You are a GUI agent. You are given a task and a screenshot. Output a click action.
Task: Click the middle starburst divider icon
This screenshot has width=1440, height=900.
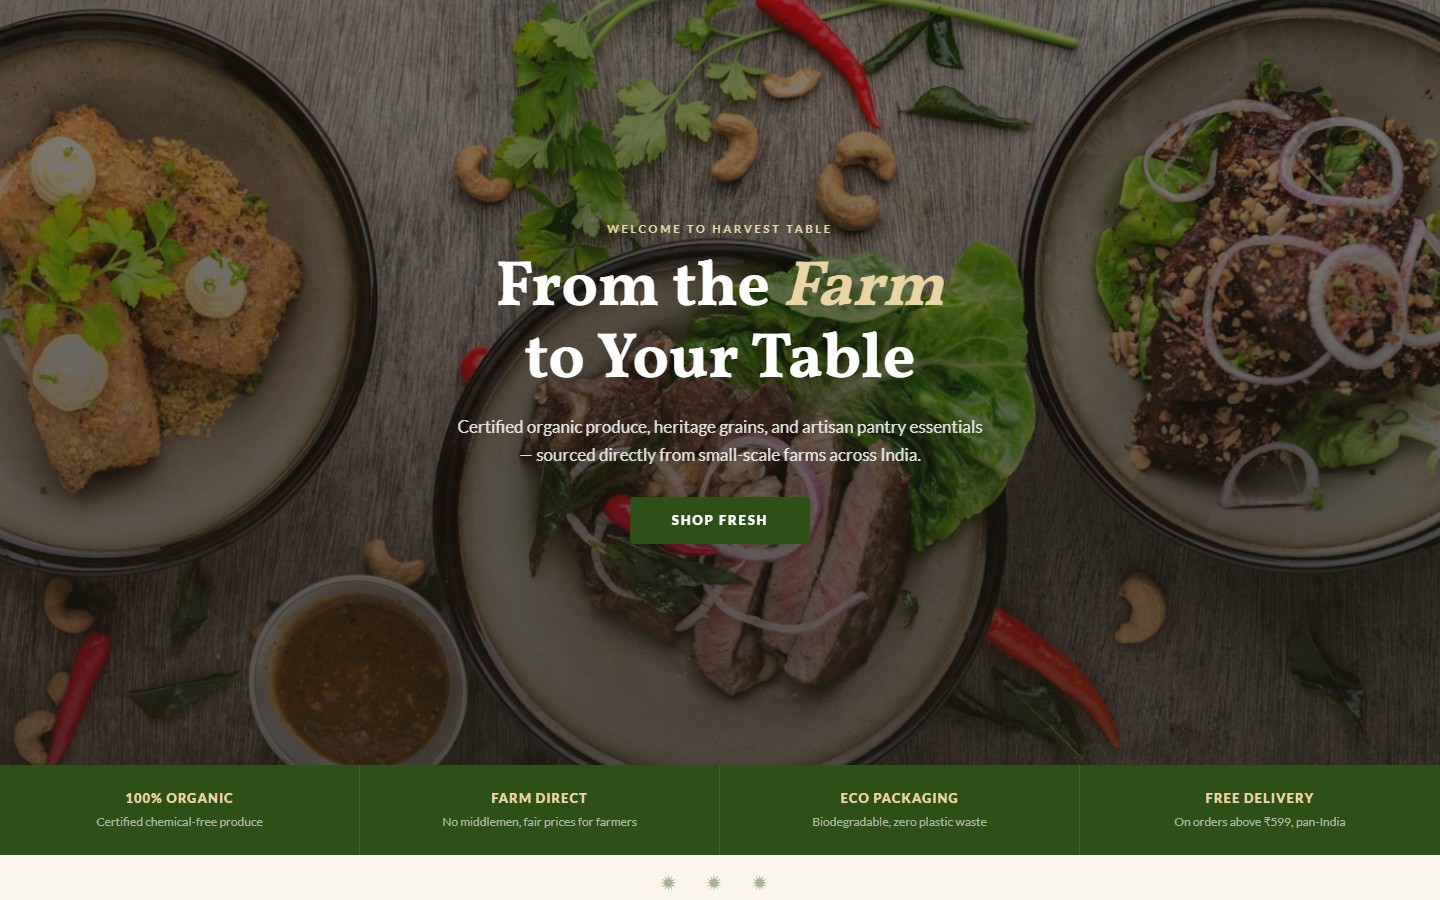point(714,882)
